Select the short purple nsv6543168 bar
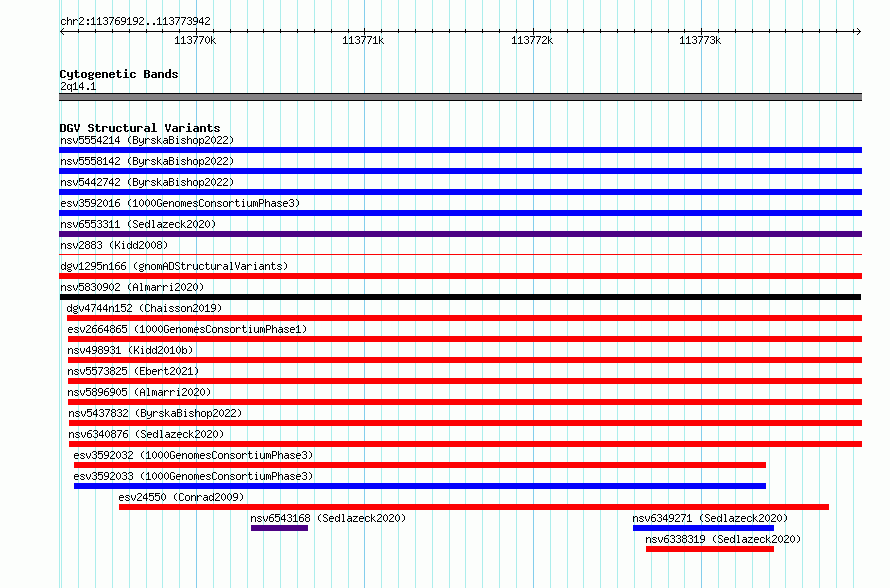The image size is (890, 588). [x=279, y=528]
